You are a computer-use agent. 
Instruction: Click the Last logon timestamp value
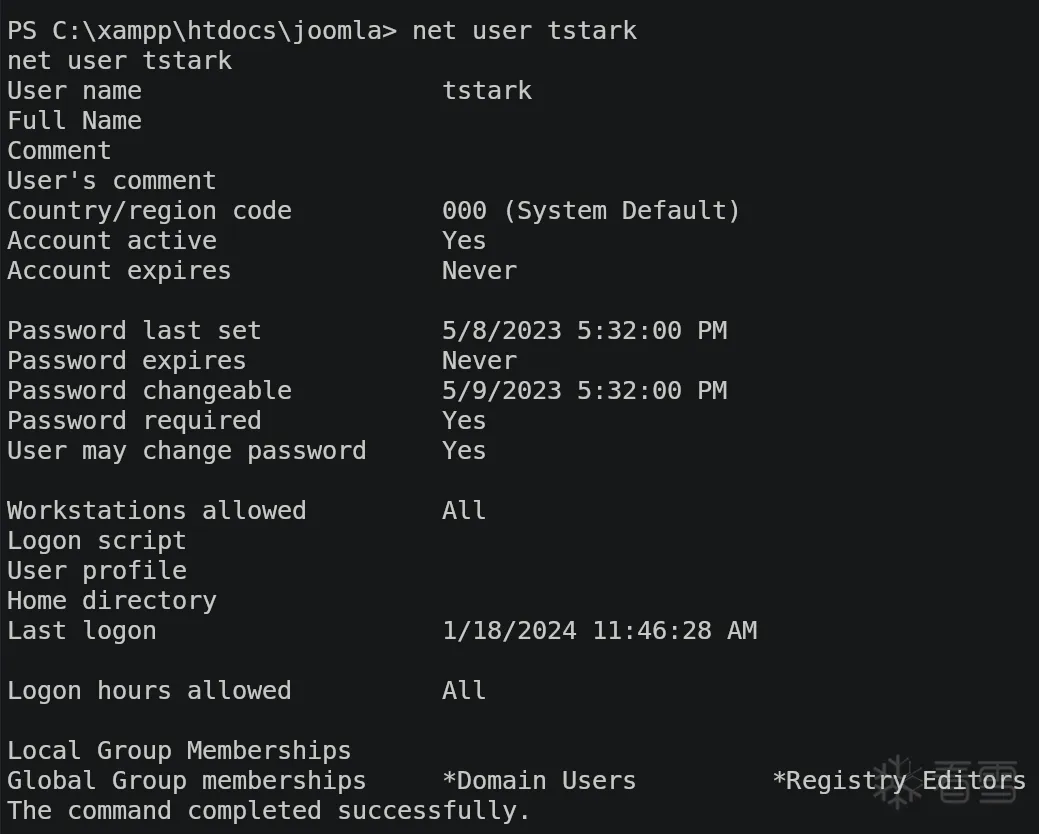pos(599,630)
